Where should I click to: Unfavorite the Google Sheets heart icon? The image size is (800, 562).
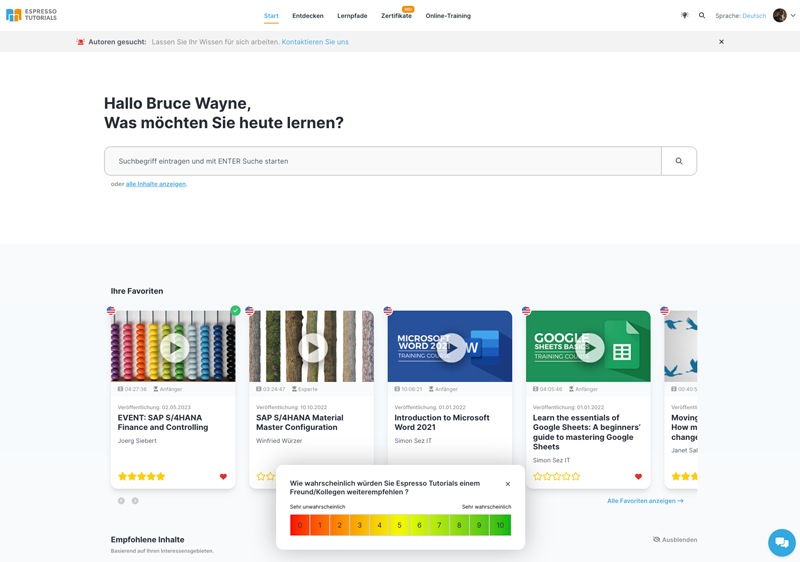pos(638,476)
